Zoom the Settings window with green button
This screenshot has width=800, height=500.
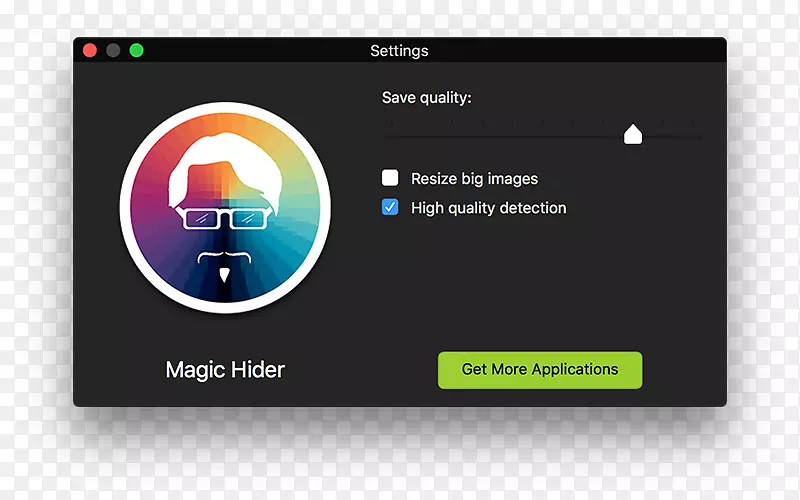pos(136,51)
